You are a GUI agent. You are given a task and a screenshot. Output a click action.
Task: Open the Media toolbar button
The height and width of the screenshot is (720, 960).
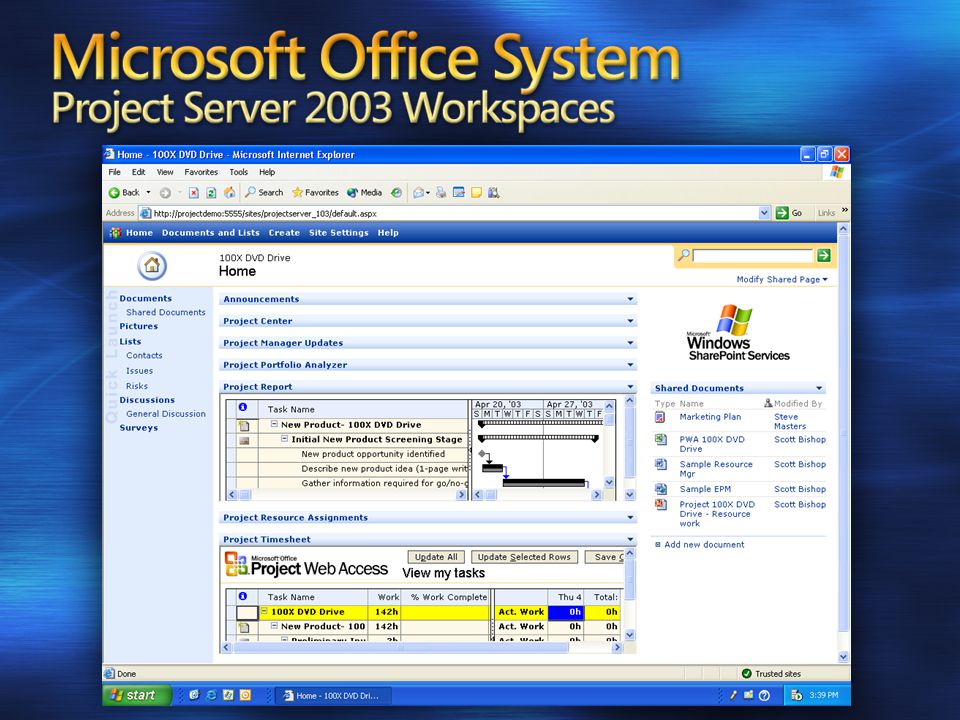click(x=364, y=192)
